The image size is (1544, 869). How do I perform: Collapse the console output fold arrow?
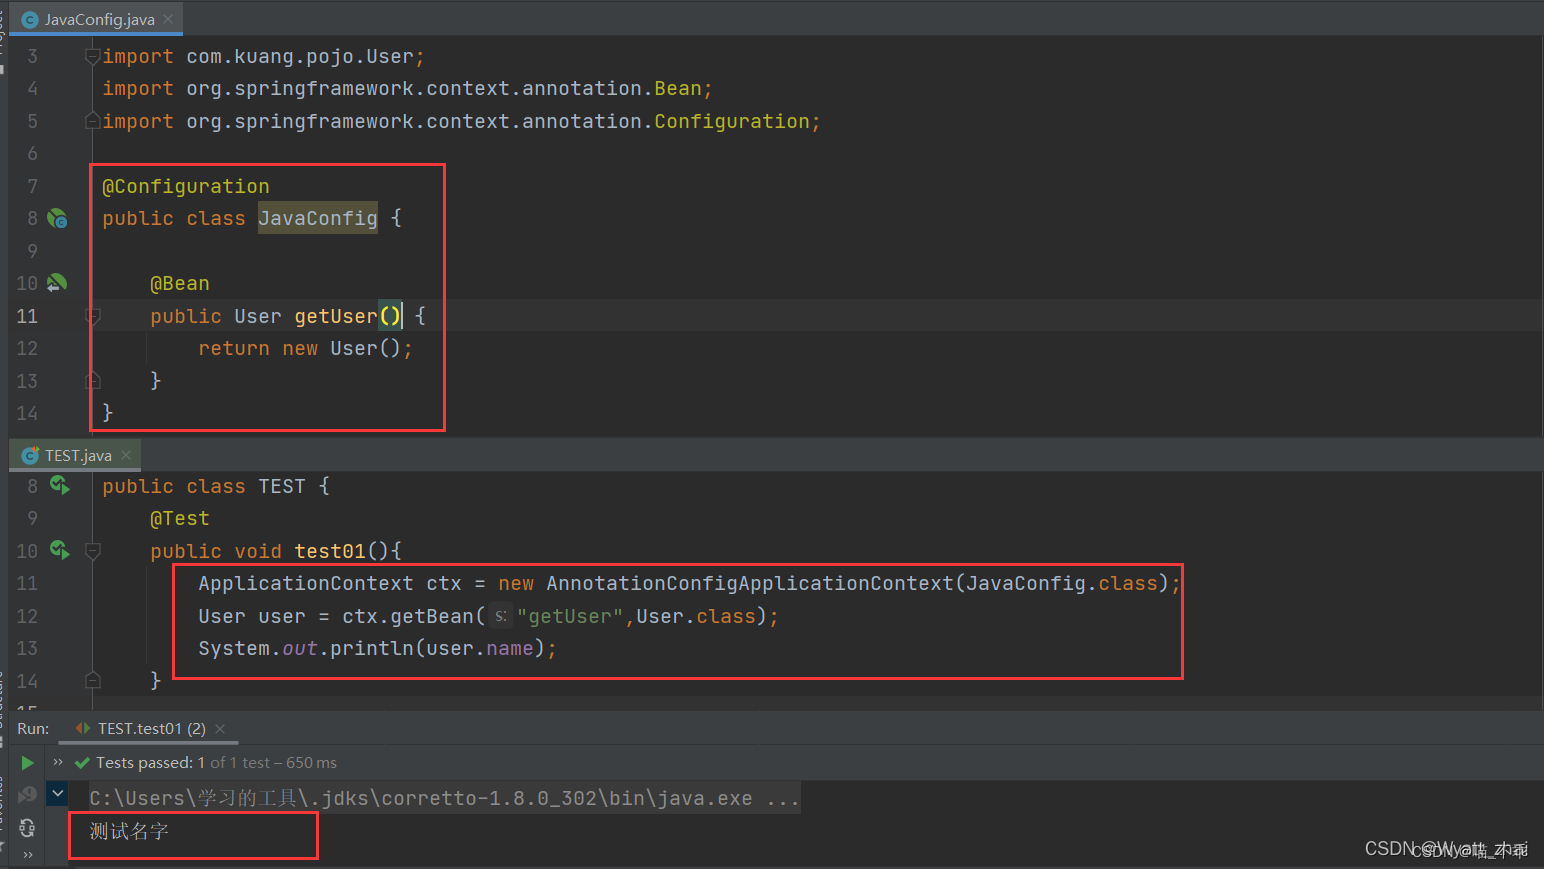pyautogui.click(x=58, y=794)
